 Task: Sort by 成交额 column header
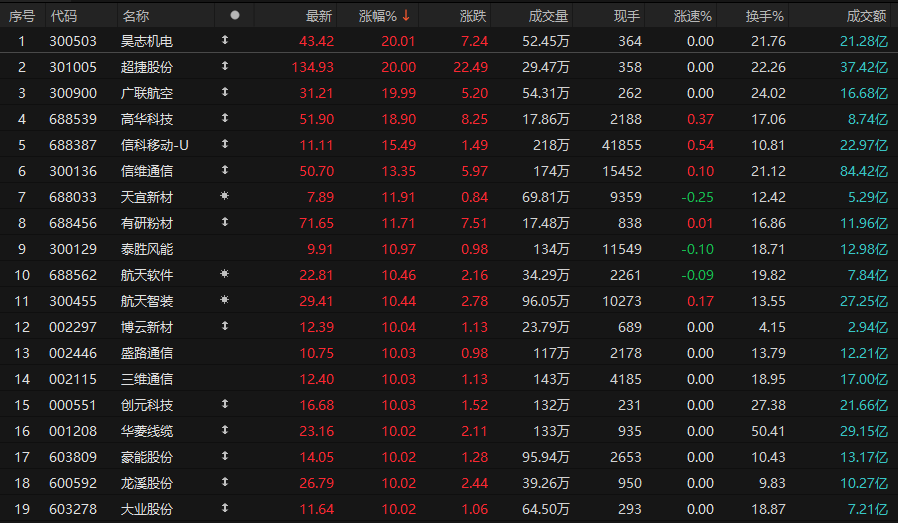(867, 16)
